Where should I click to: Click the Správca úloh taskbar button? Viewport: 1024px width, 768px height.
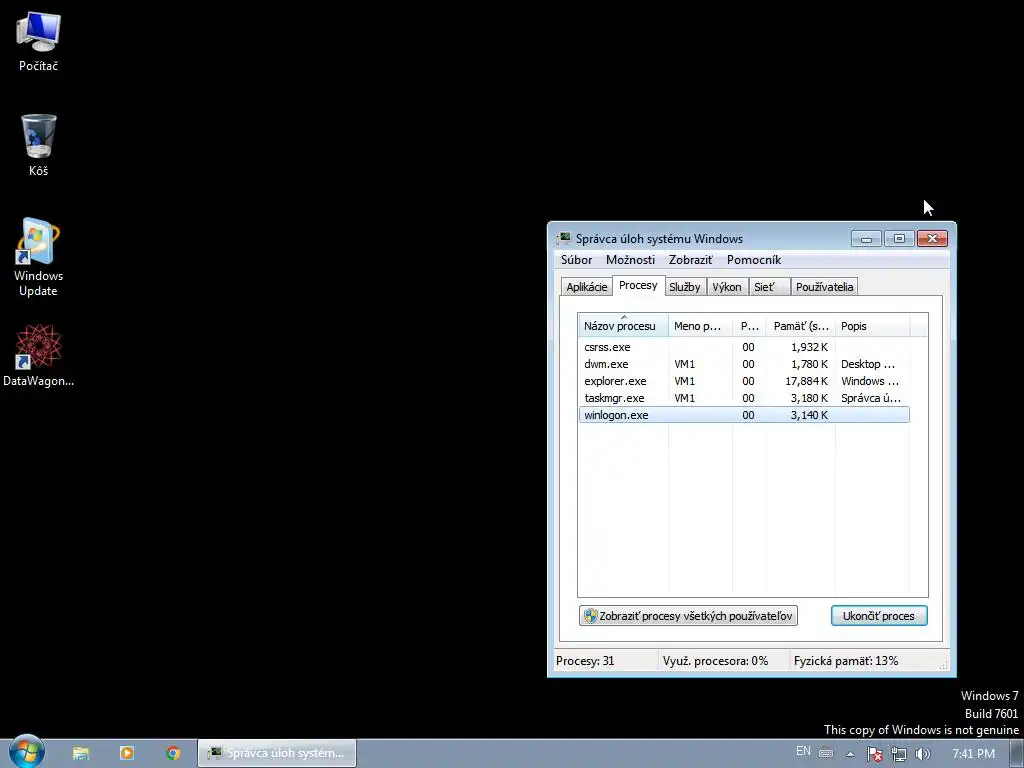coord(277,753)
